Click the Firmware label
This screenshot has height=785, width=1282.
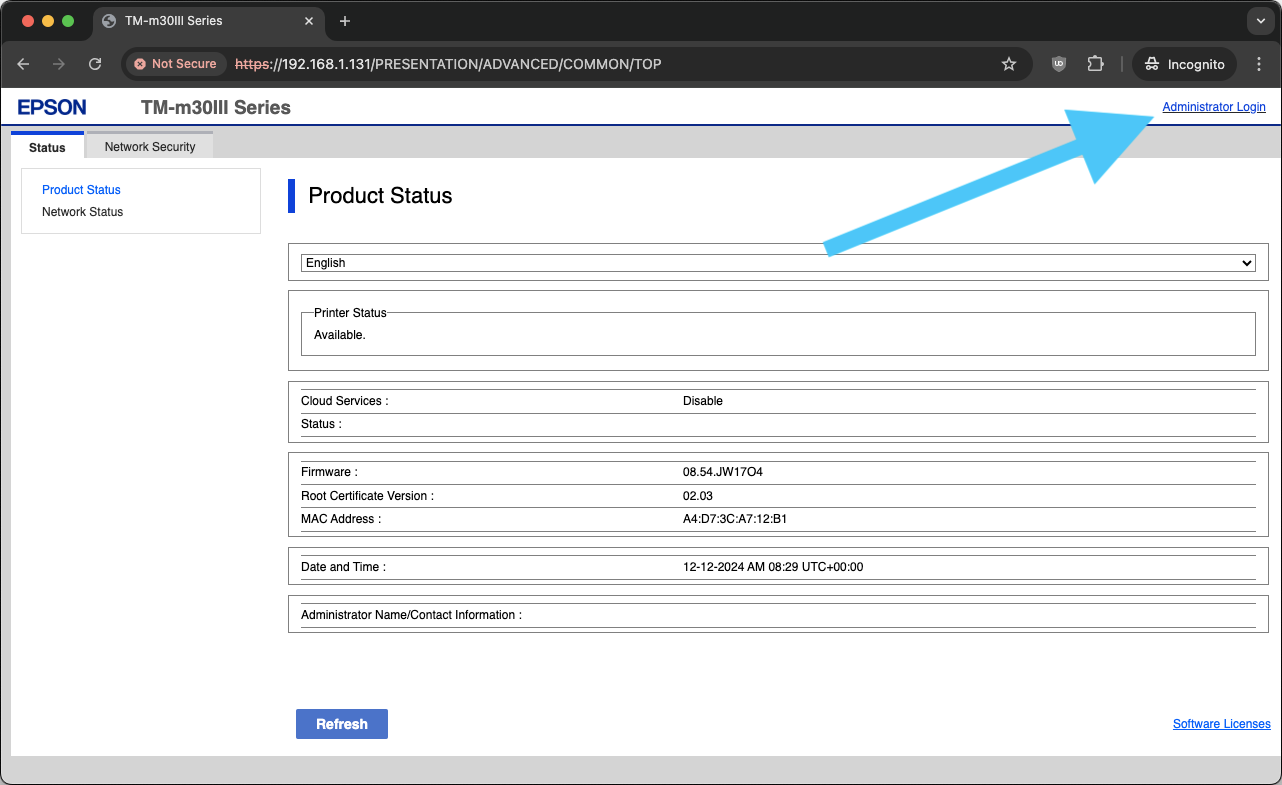tap(329, 472)
